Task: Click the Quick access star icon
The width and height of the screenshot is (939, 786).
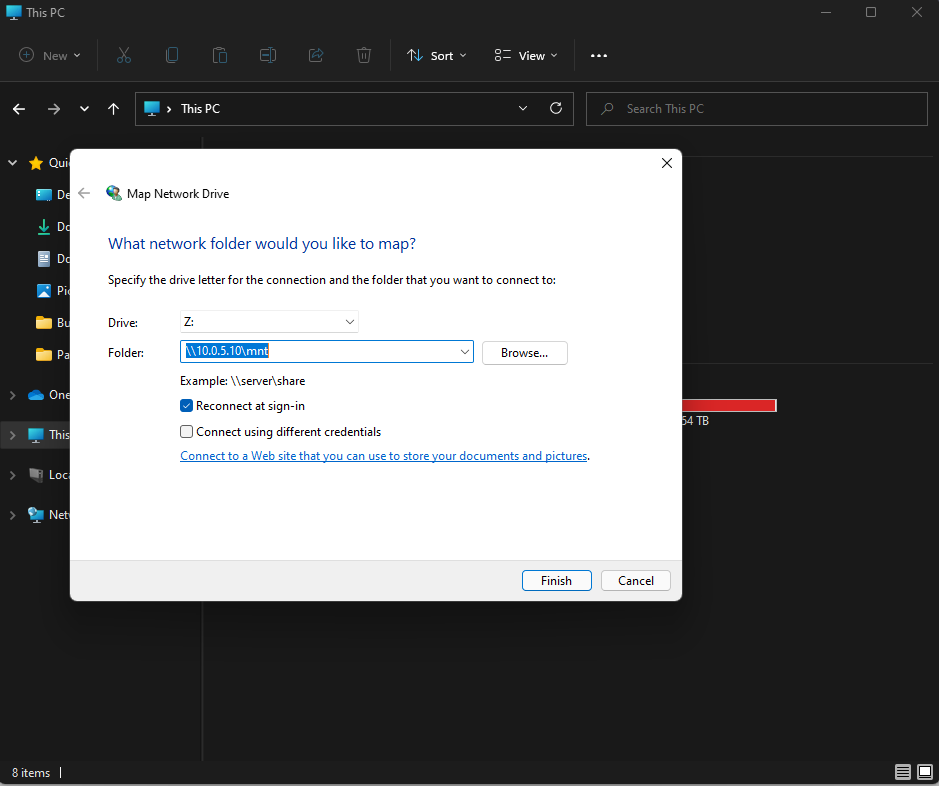Action: coord(36,163)
